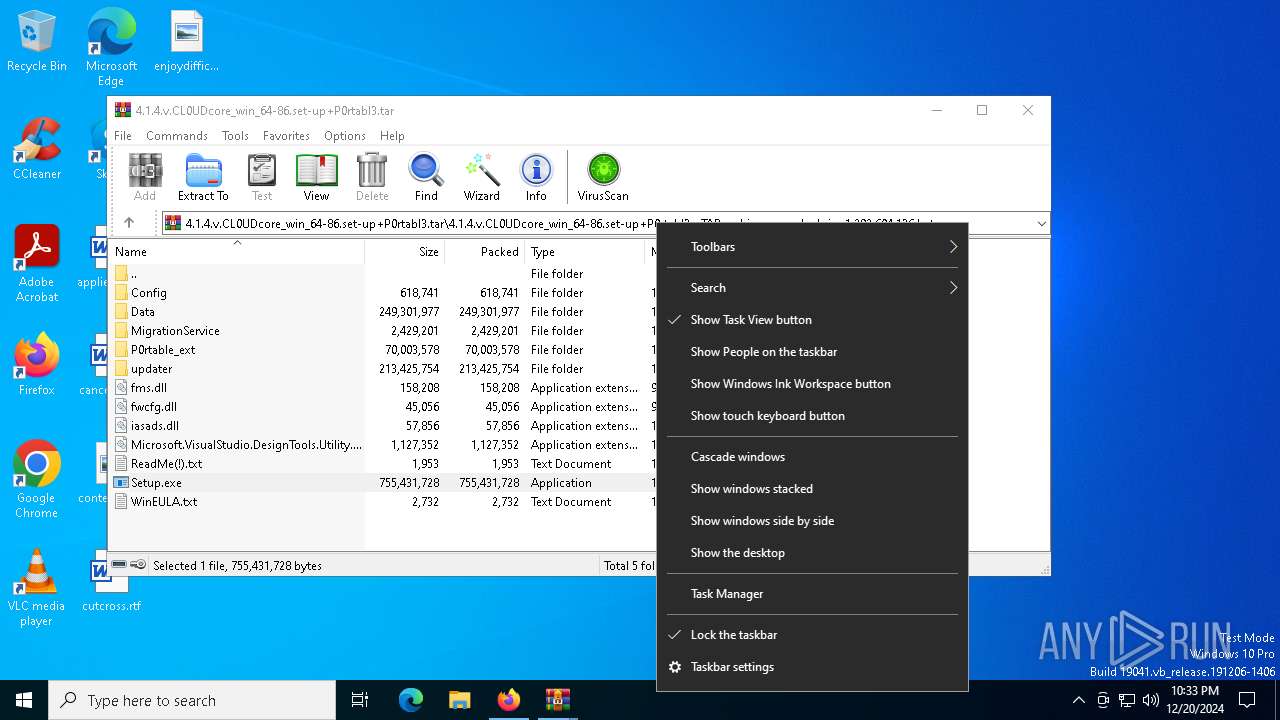This screenshot has height=720, width=1280.
Task: Click the Find toolbar icon
Action: 426,178
